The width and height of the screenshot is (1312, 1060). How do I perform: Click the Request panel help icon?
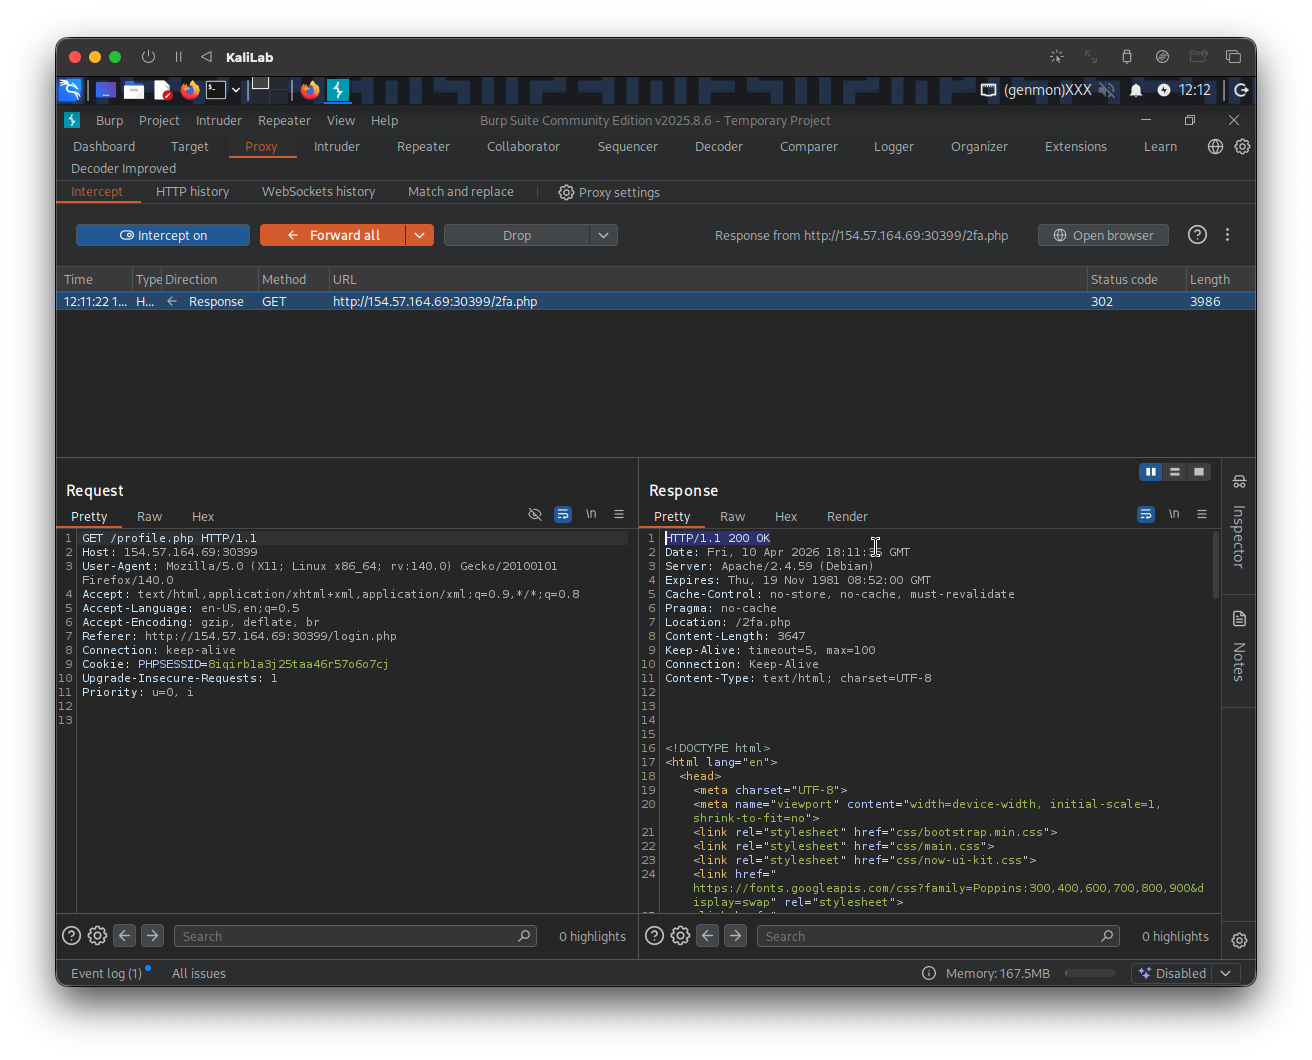(x=71, y=936)
